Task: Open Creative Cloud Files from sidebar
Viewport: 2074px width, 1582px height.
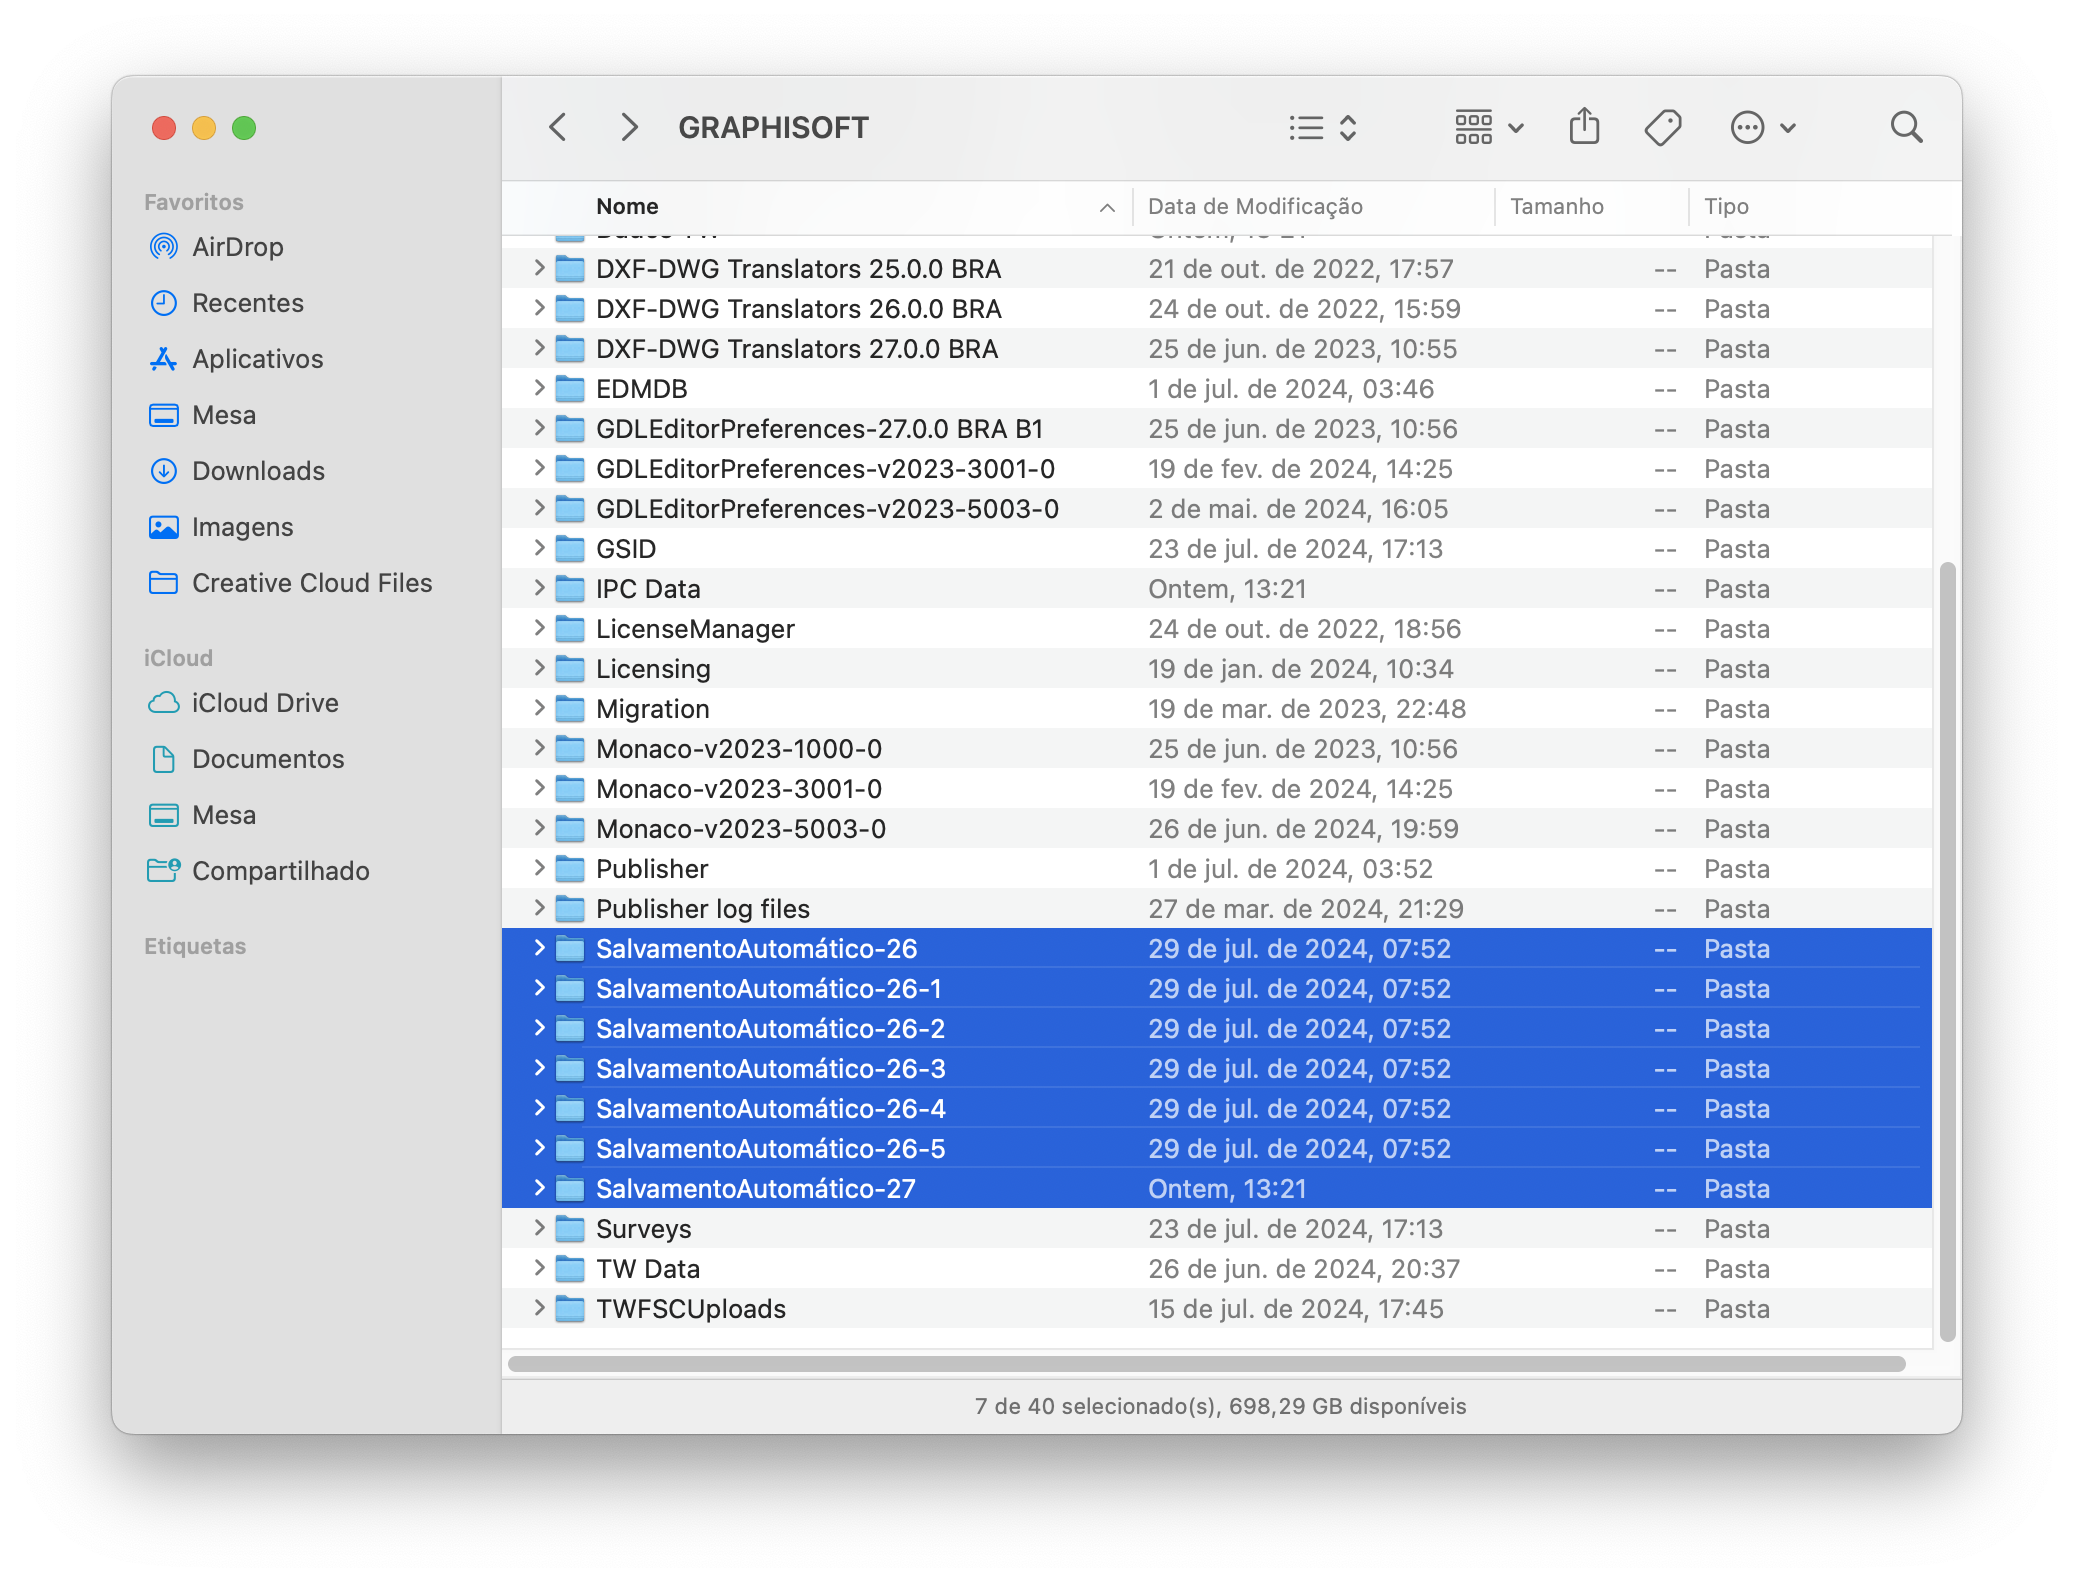Action: [x=311, y=583]
